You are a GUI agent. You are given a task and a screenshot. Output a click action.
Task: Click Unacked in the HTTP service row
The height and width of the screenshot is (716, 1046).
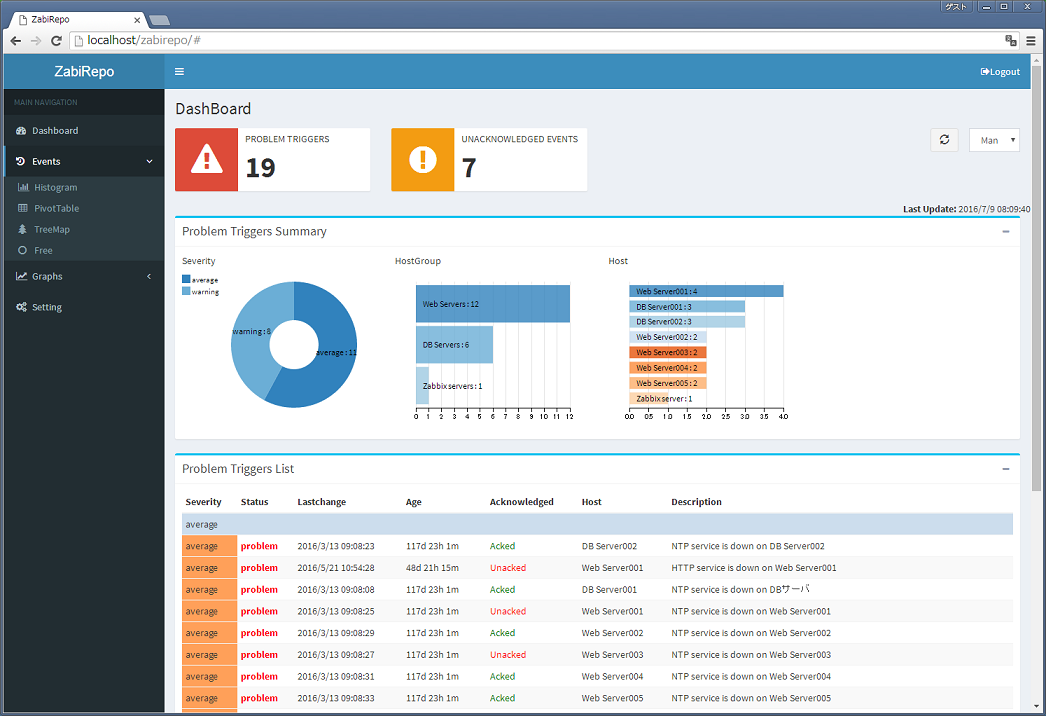[x=508, y=568]
